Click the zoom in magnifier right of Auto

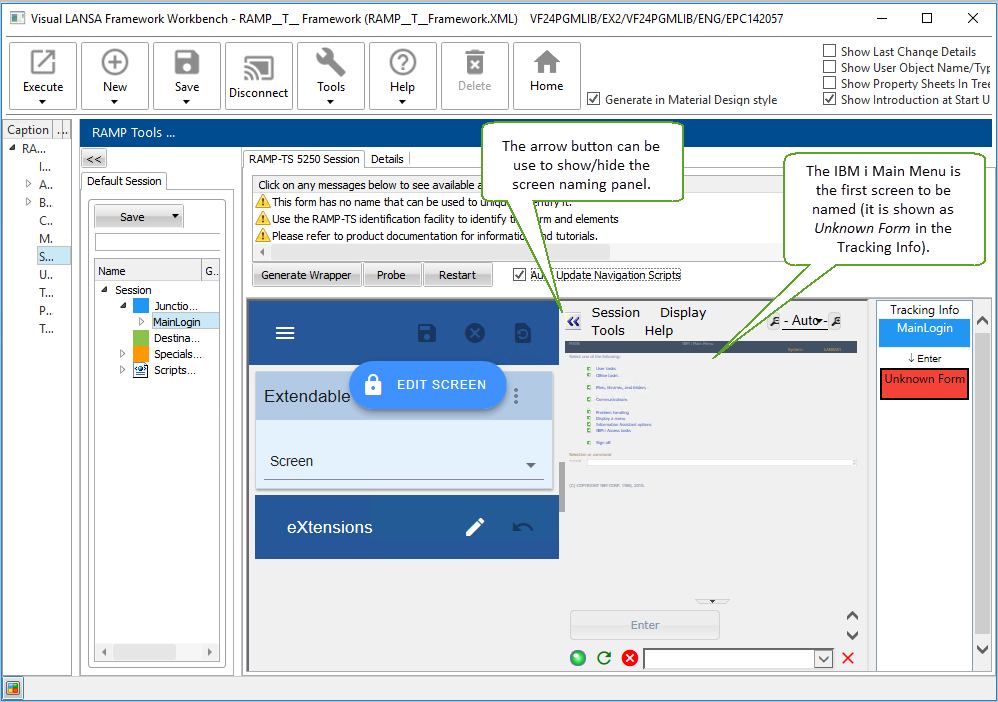point(836,322)
